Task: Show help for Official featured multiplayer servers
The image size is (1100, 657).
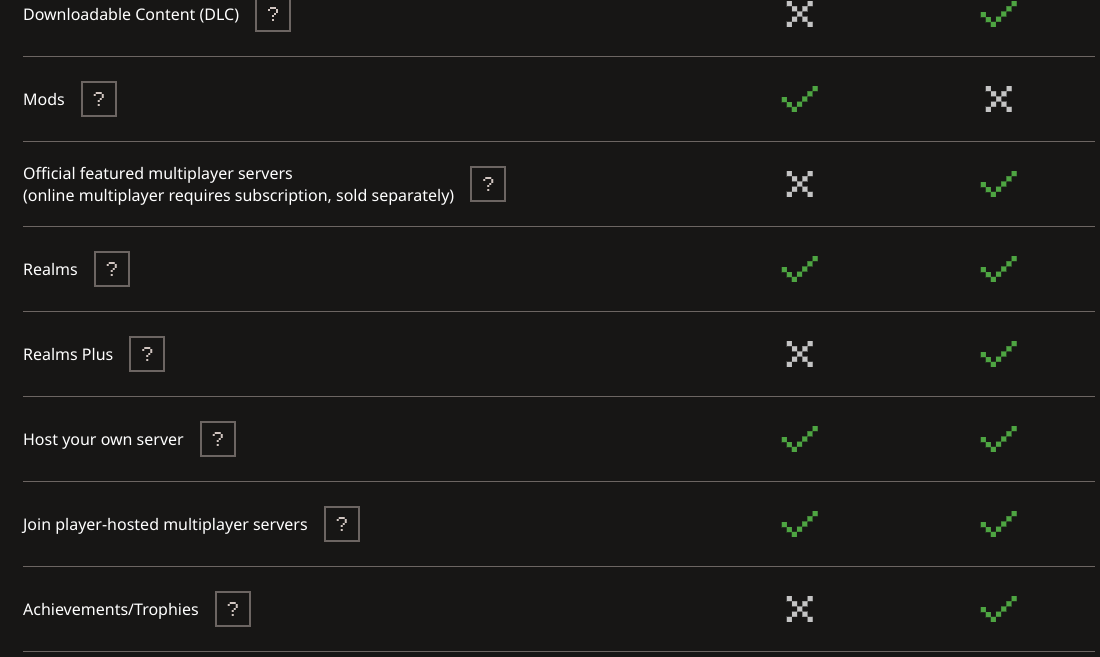Action: 488,184
